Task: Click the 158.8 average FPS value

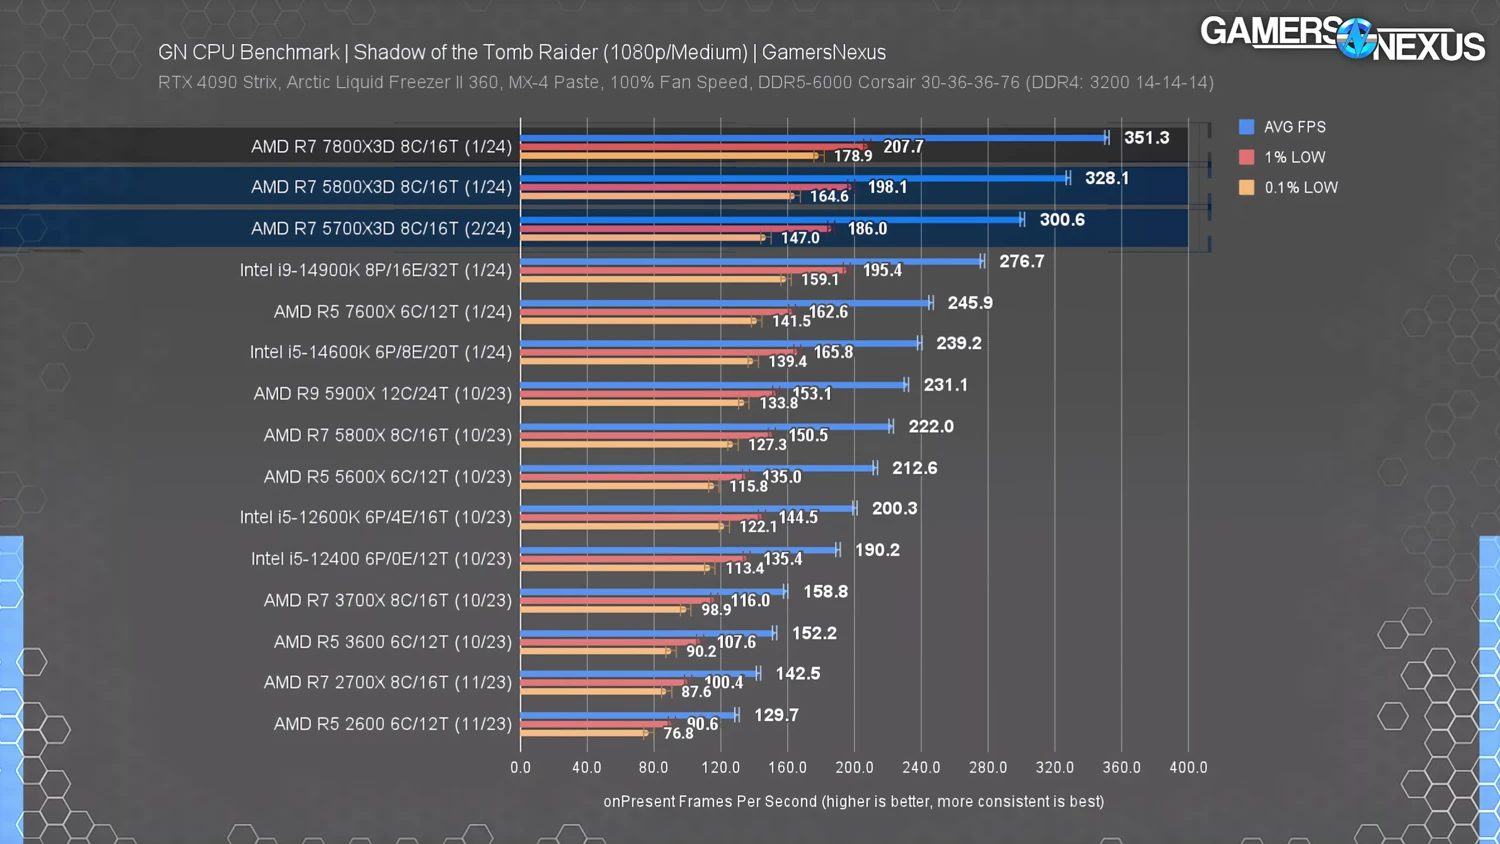Action: [826, 592]
